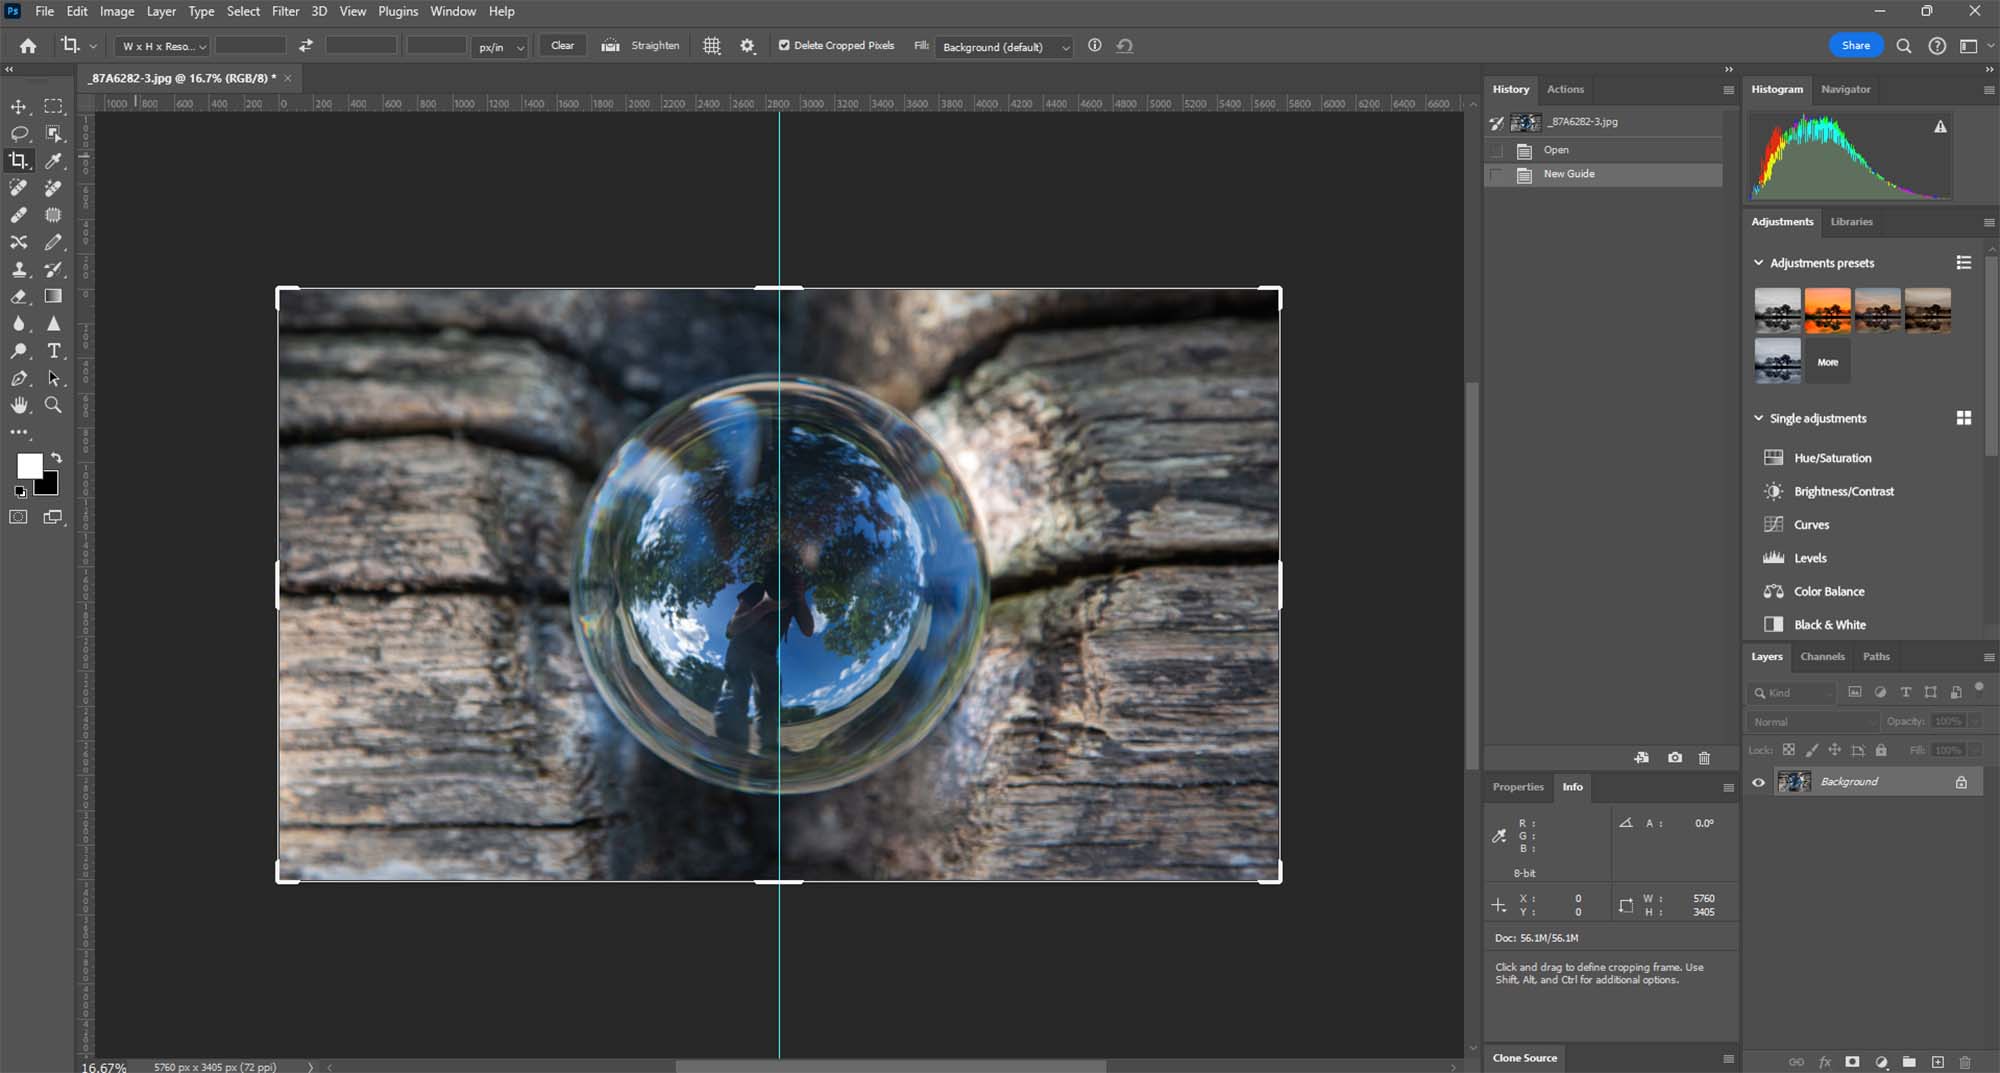The height and width of the screenshot is (1073, 2000).
Task: Select the Horizontal Type tool
Action: pyautogui.click(x=54, y=351)
